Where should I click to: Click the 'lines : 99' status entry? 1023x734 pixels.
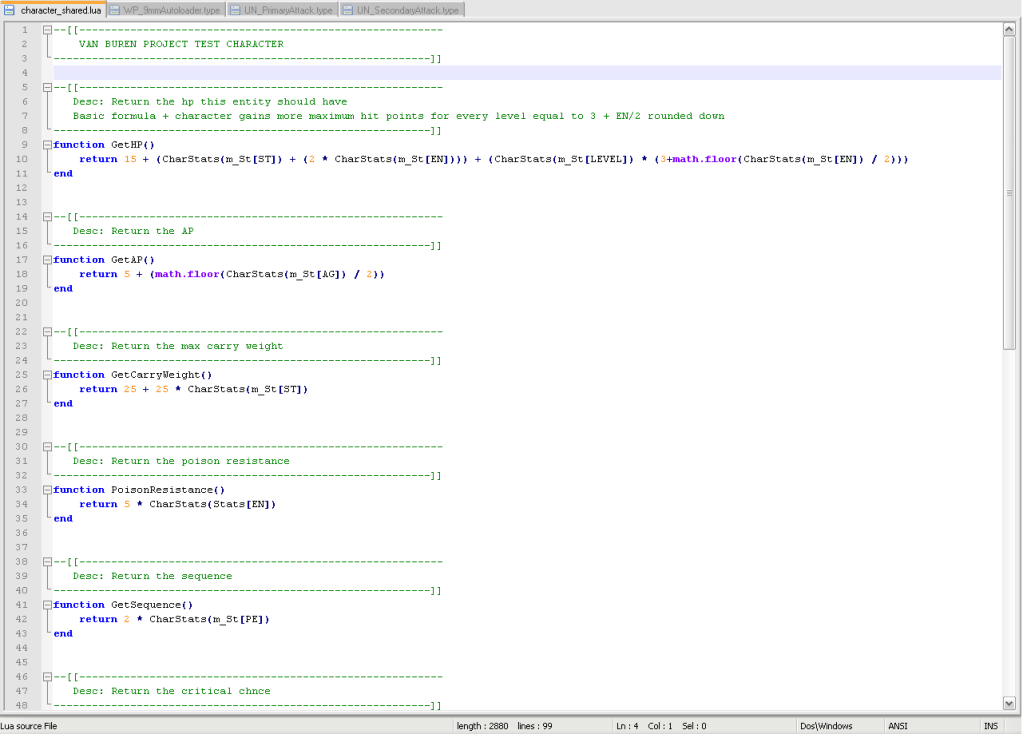[x=534, y=726]
